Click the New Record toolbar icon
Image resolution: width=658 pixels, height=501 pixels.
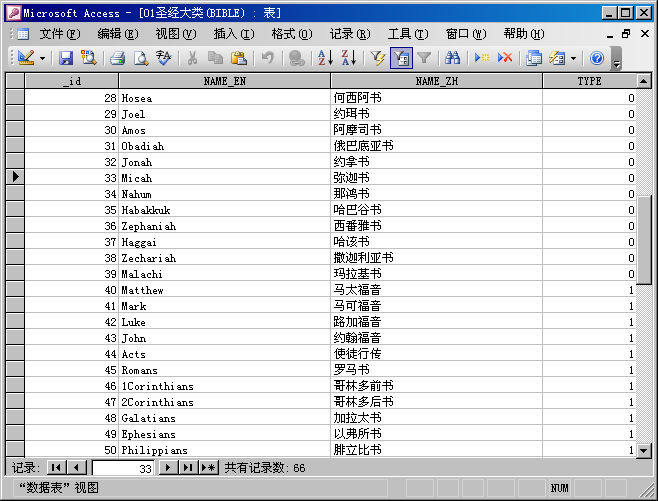481,58
